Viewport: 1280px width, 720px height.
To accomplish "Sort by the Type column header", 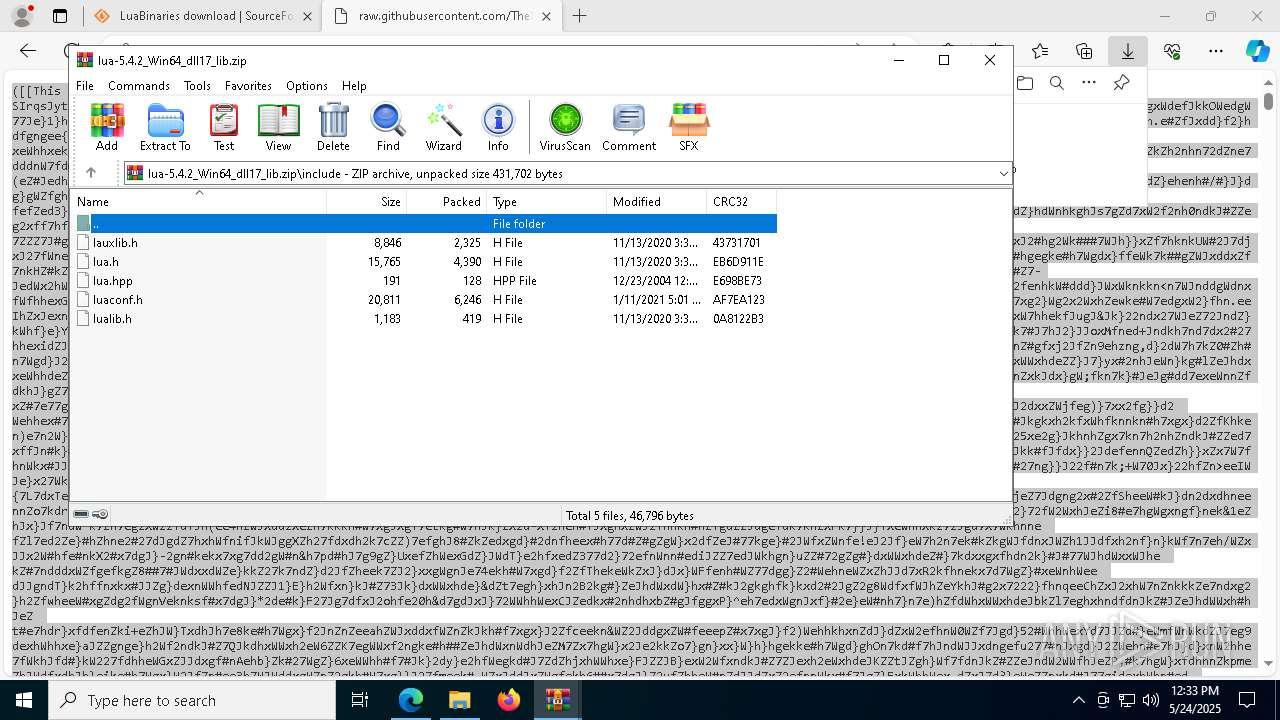I will (546, 201).
